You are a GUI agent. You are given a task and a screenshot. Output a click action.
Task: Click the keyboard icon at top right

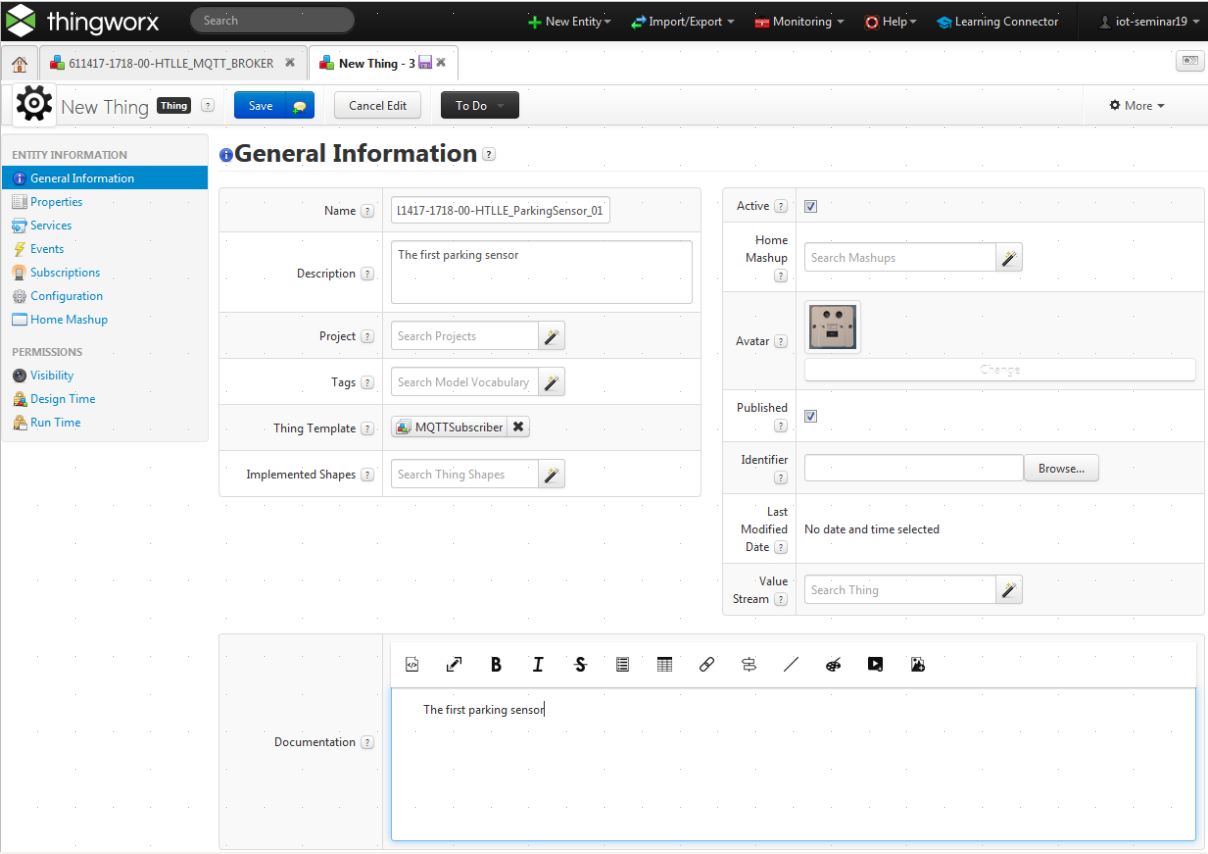point(1190,61)
